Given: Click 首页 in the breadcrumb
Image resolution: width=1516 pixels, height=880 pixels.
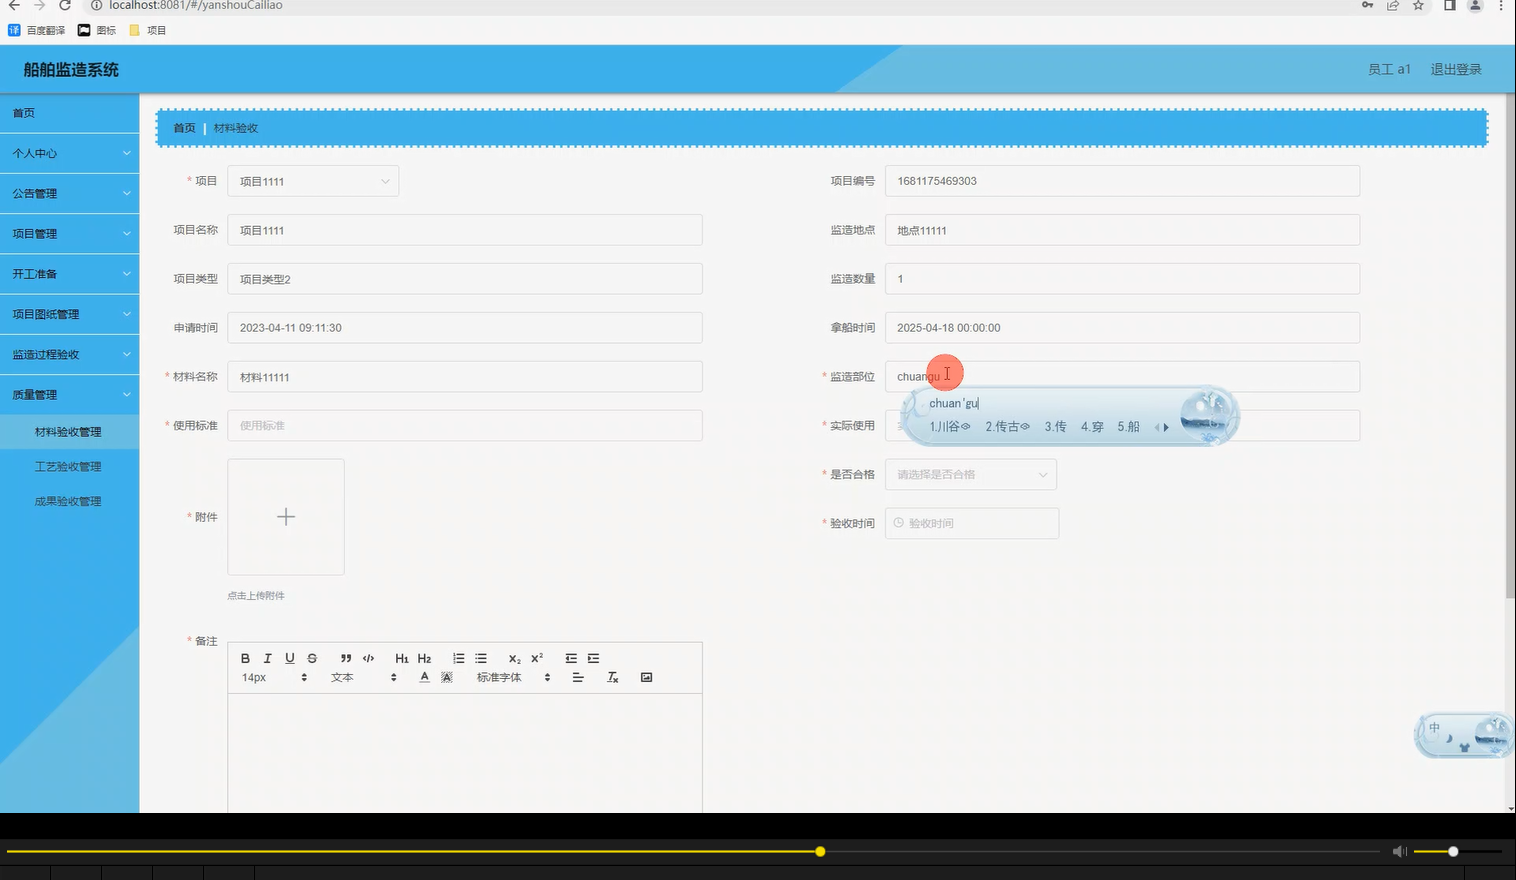Looking at the screenshot, I should coord(184,128).
